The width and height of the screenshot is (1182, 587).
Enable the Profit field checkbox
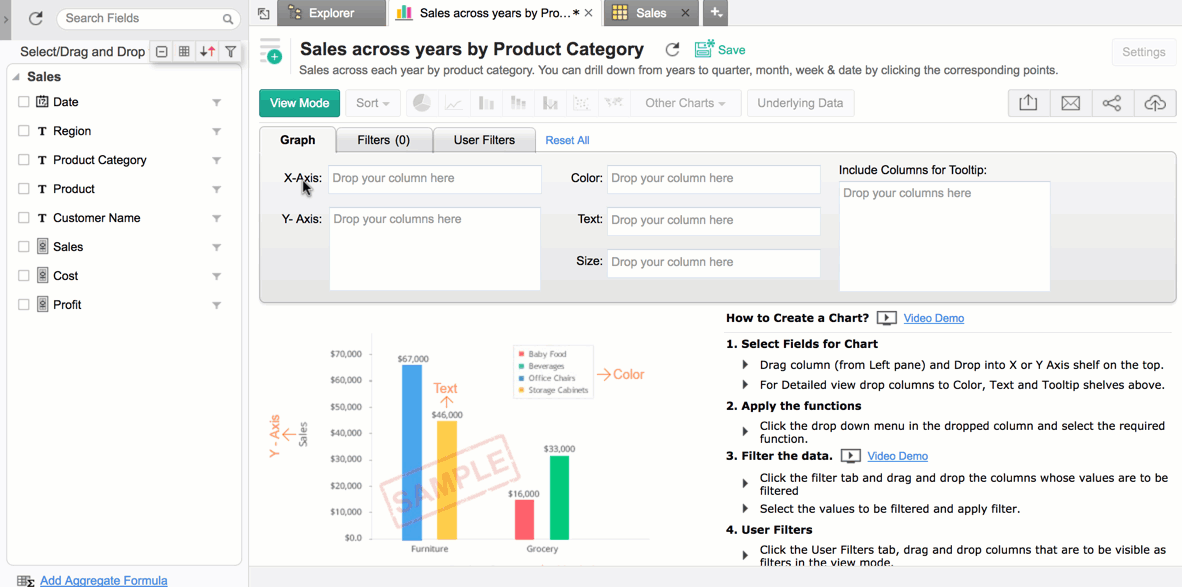point(24,305)
